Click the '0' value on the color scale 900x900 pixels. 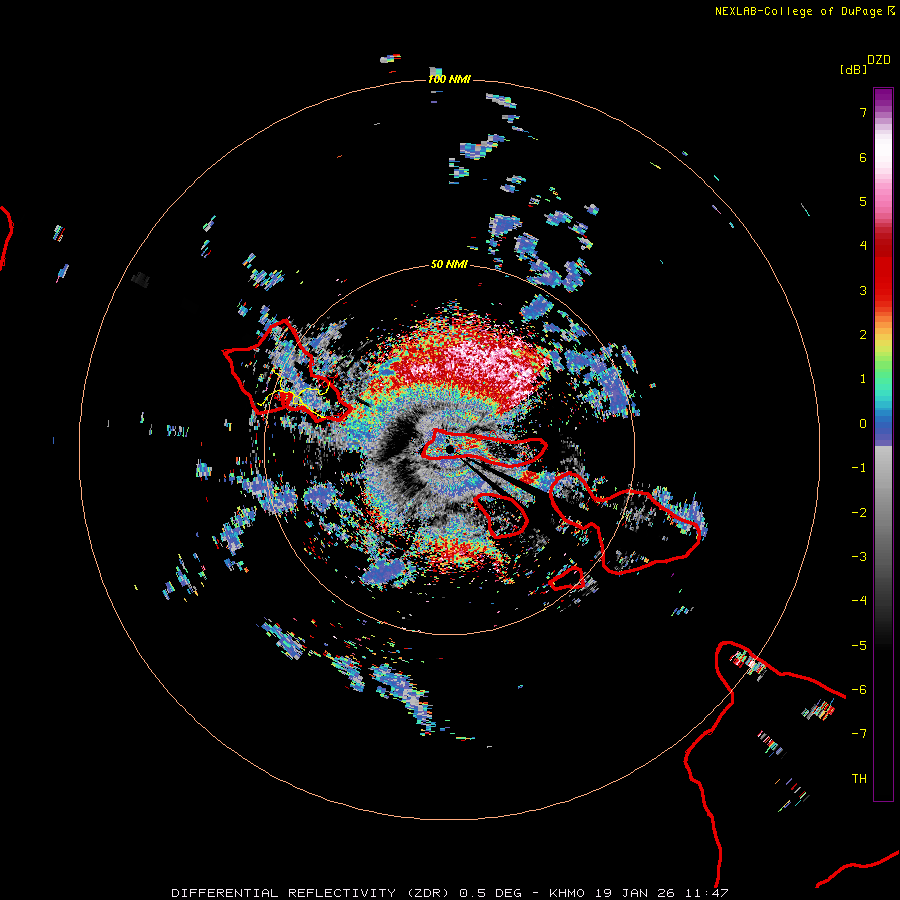point(863,424)
